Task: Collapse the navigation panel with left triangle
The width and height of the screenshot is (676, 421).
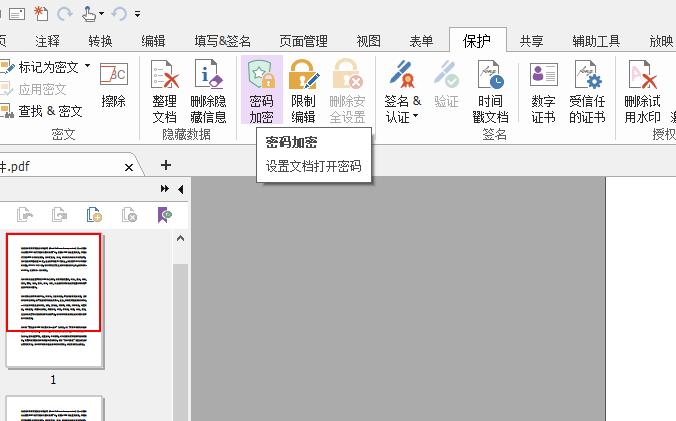Action: coord(181,189)
